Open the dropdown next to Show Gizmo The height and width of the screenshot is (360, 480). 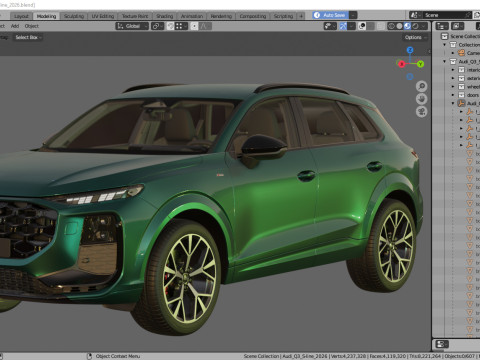351,26
